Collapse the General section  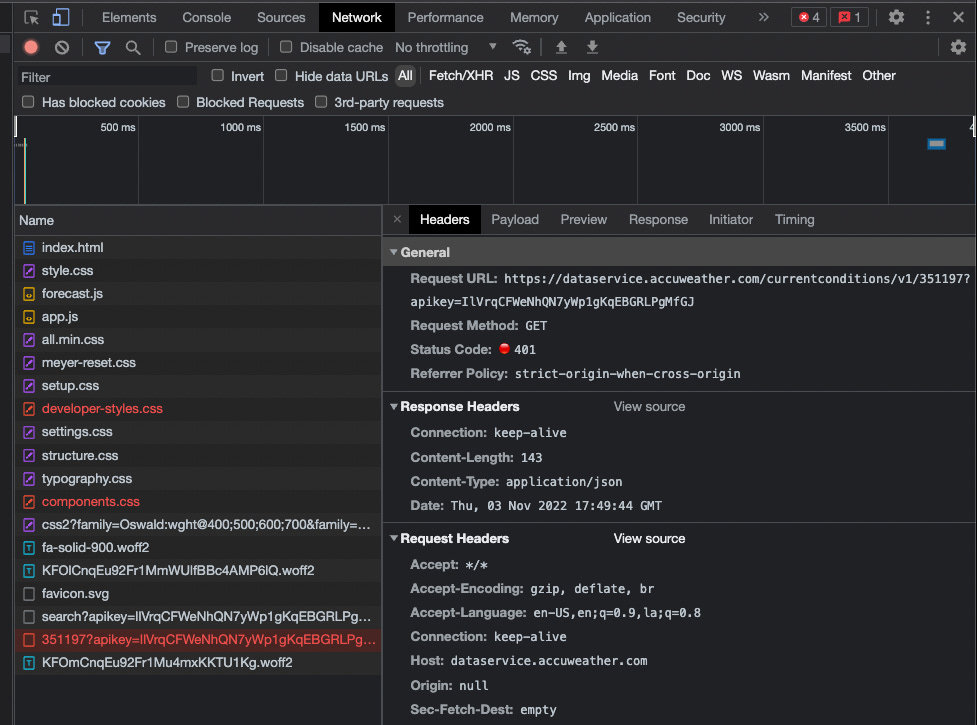(393, 252)
